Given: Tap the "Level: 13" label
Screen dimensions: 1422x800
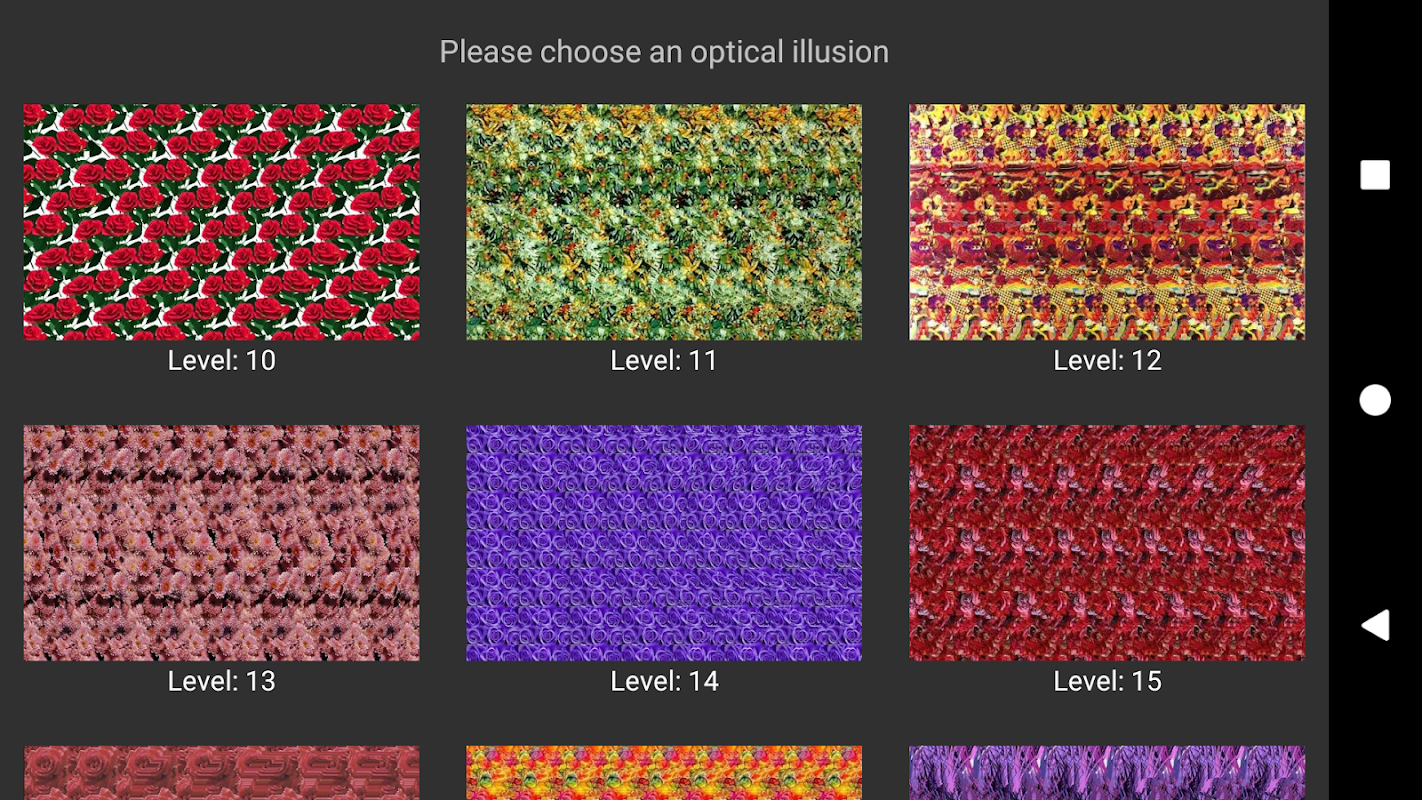Looking at the screenshot, I should (221, 681).
